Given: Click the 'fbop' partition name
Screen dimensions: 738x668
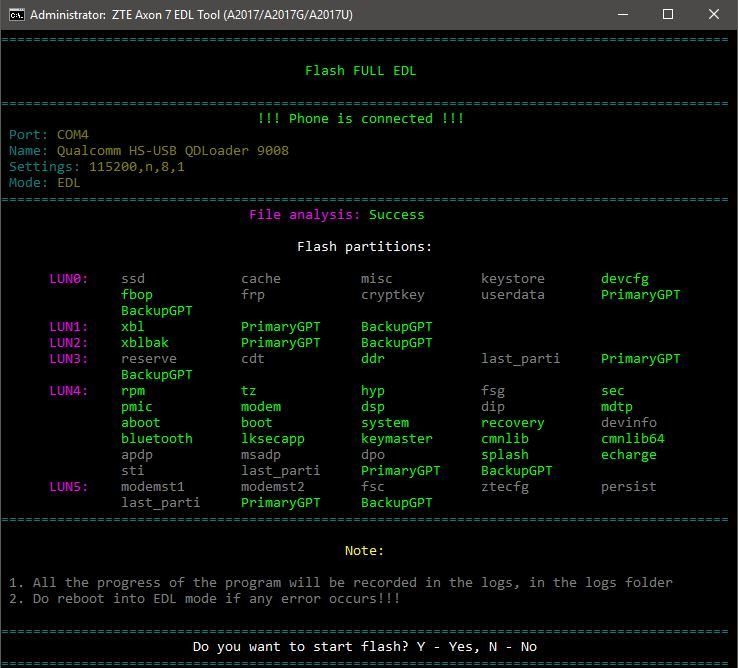Looking at the screenshot, I should coord(136,295).
